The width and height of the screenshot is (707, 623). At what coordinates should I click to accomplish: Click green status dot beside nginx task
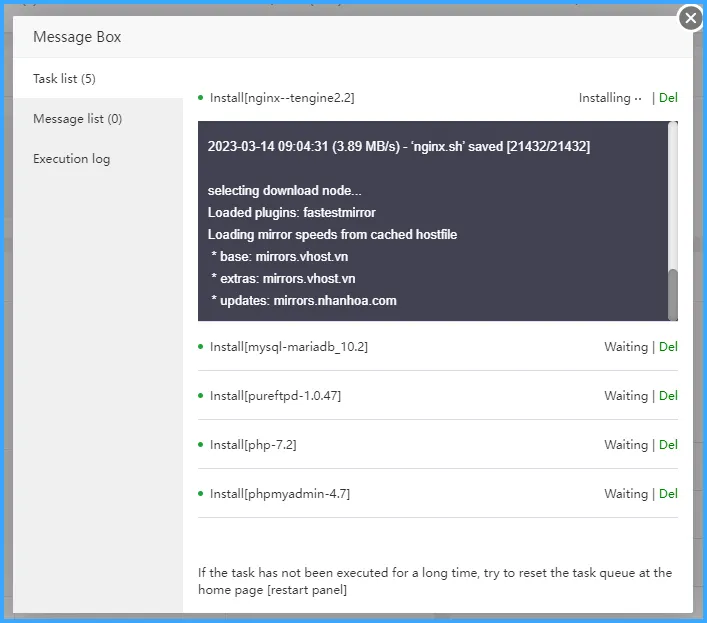(x=201, y=97)
